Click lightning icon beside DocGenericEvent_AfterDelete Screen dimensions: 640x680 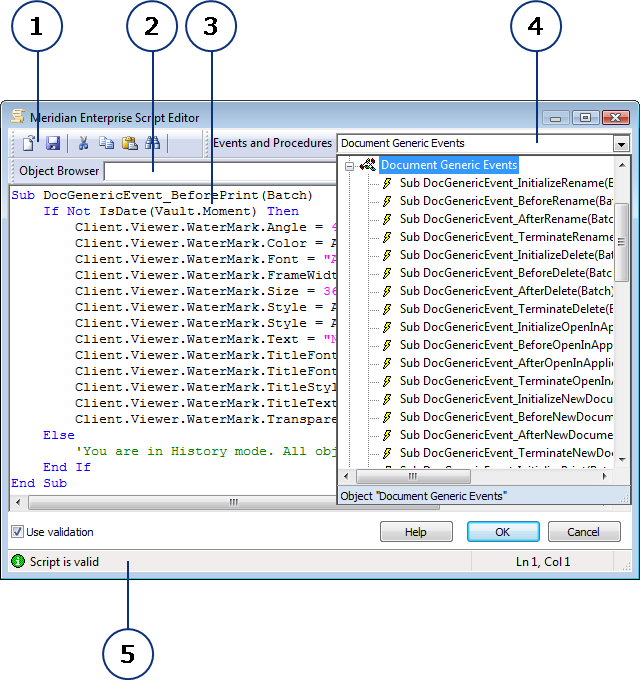[387, 291]
